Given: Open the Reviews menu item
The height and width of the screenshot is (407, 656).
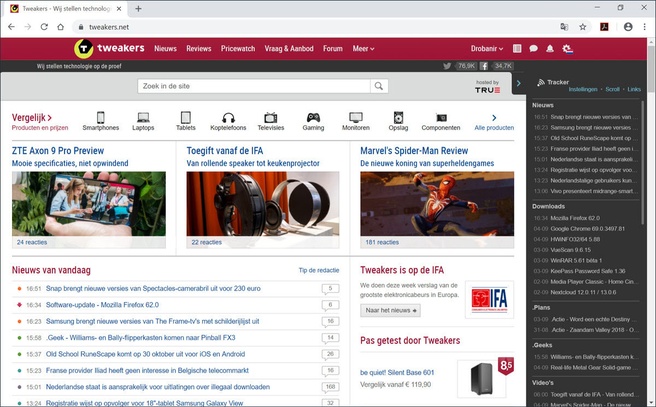Looking at the screenshot, I should pos(199,49).
